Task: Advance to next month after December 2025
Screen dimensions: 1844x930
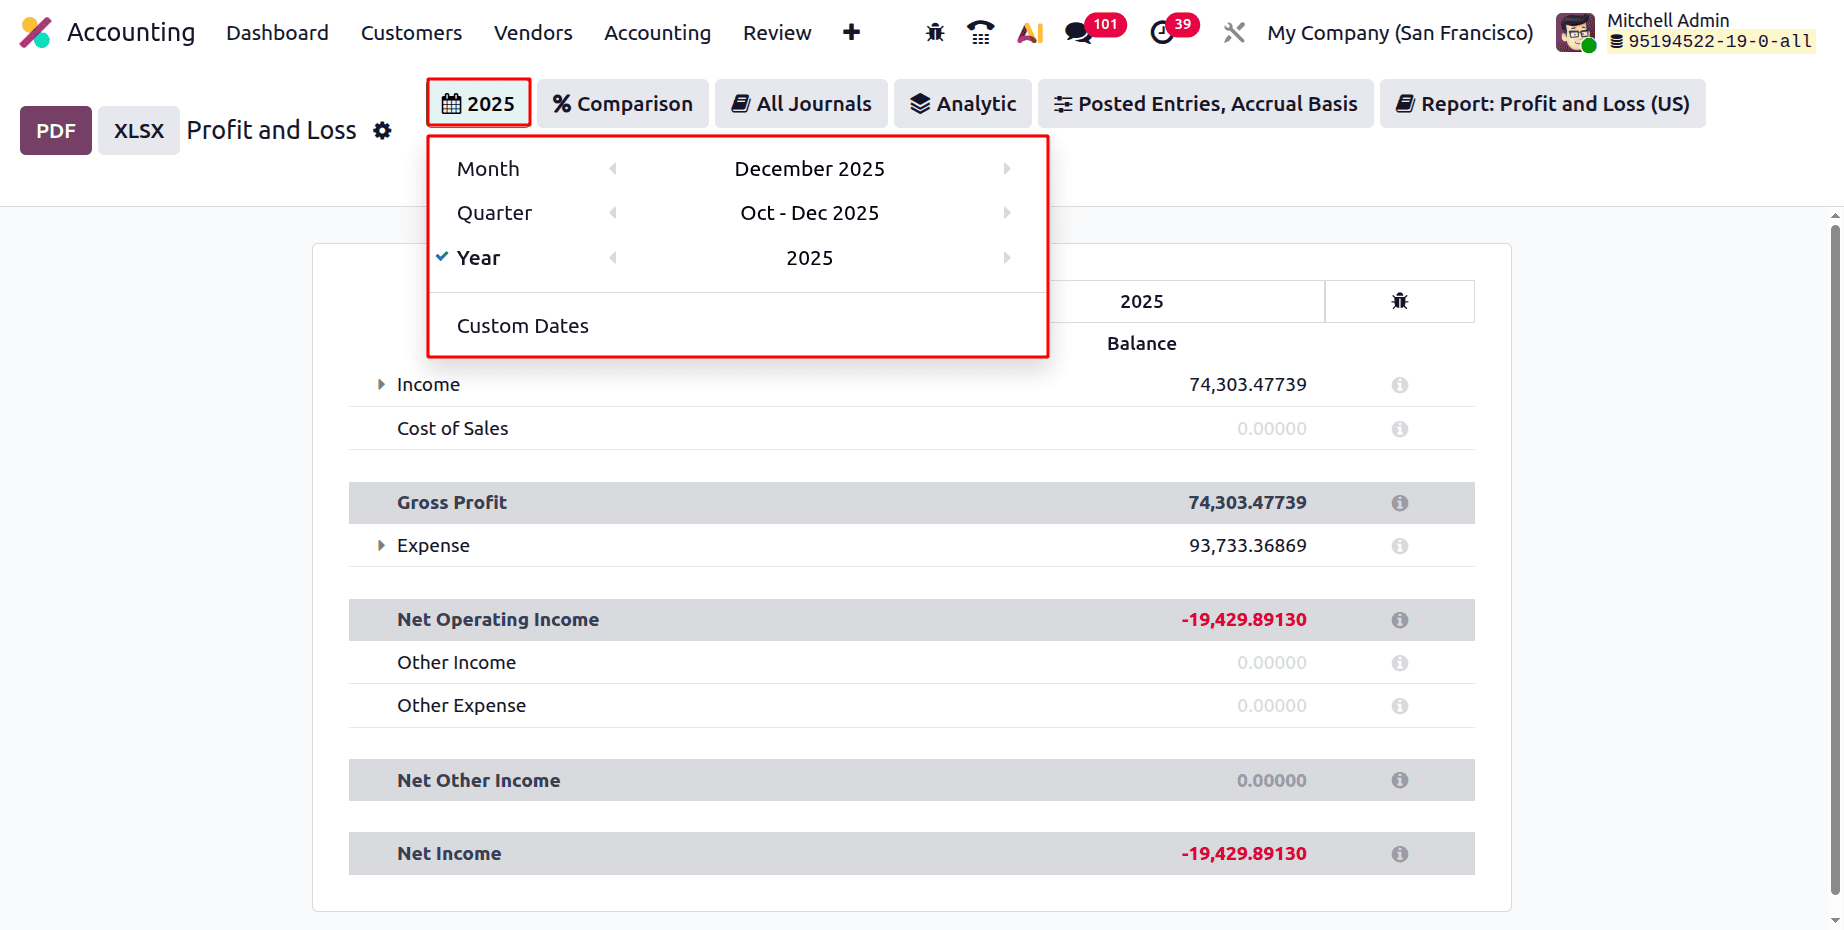Action: (1006, 168)
